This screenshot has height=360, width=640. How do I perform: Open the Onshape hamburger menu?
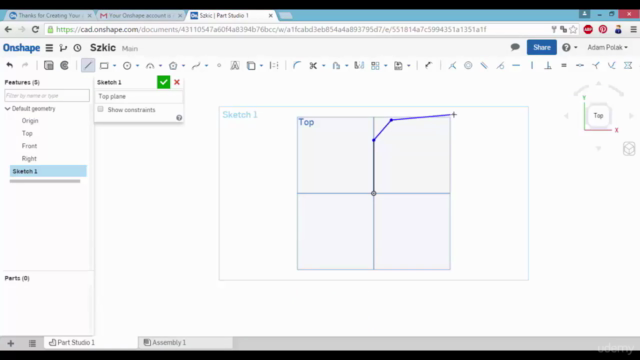49,48
